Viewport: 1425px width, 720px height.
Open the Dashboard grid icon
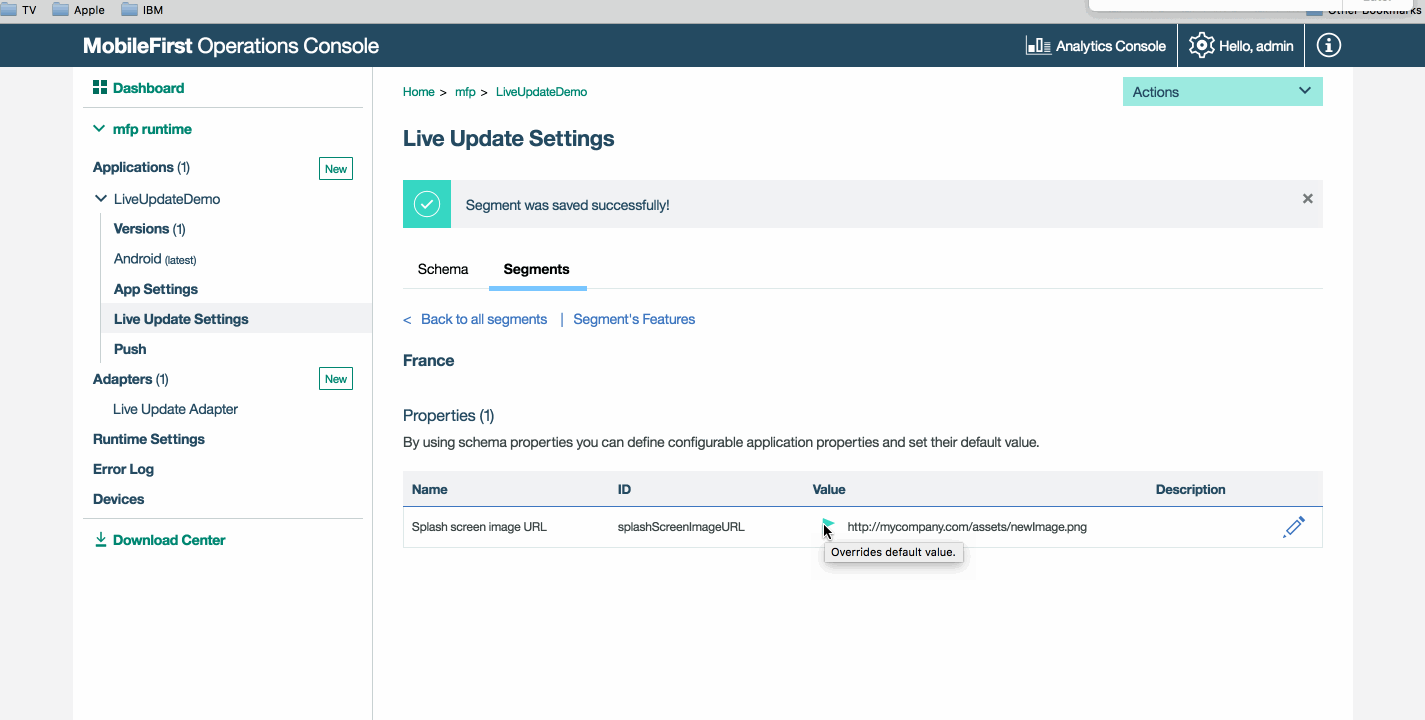[100, 88]
